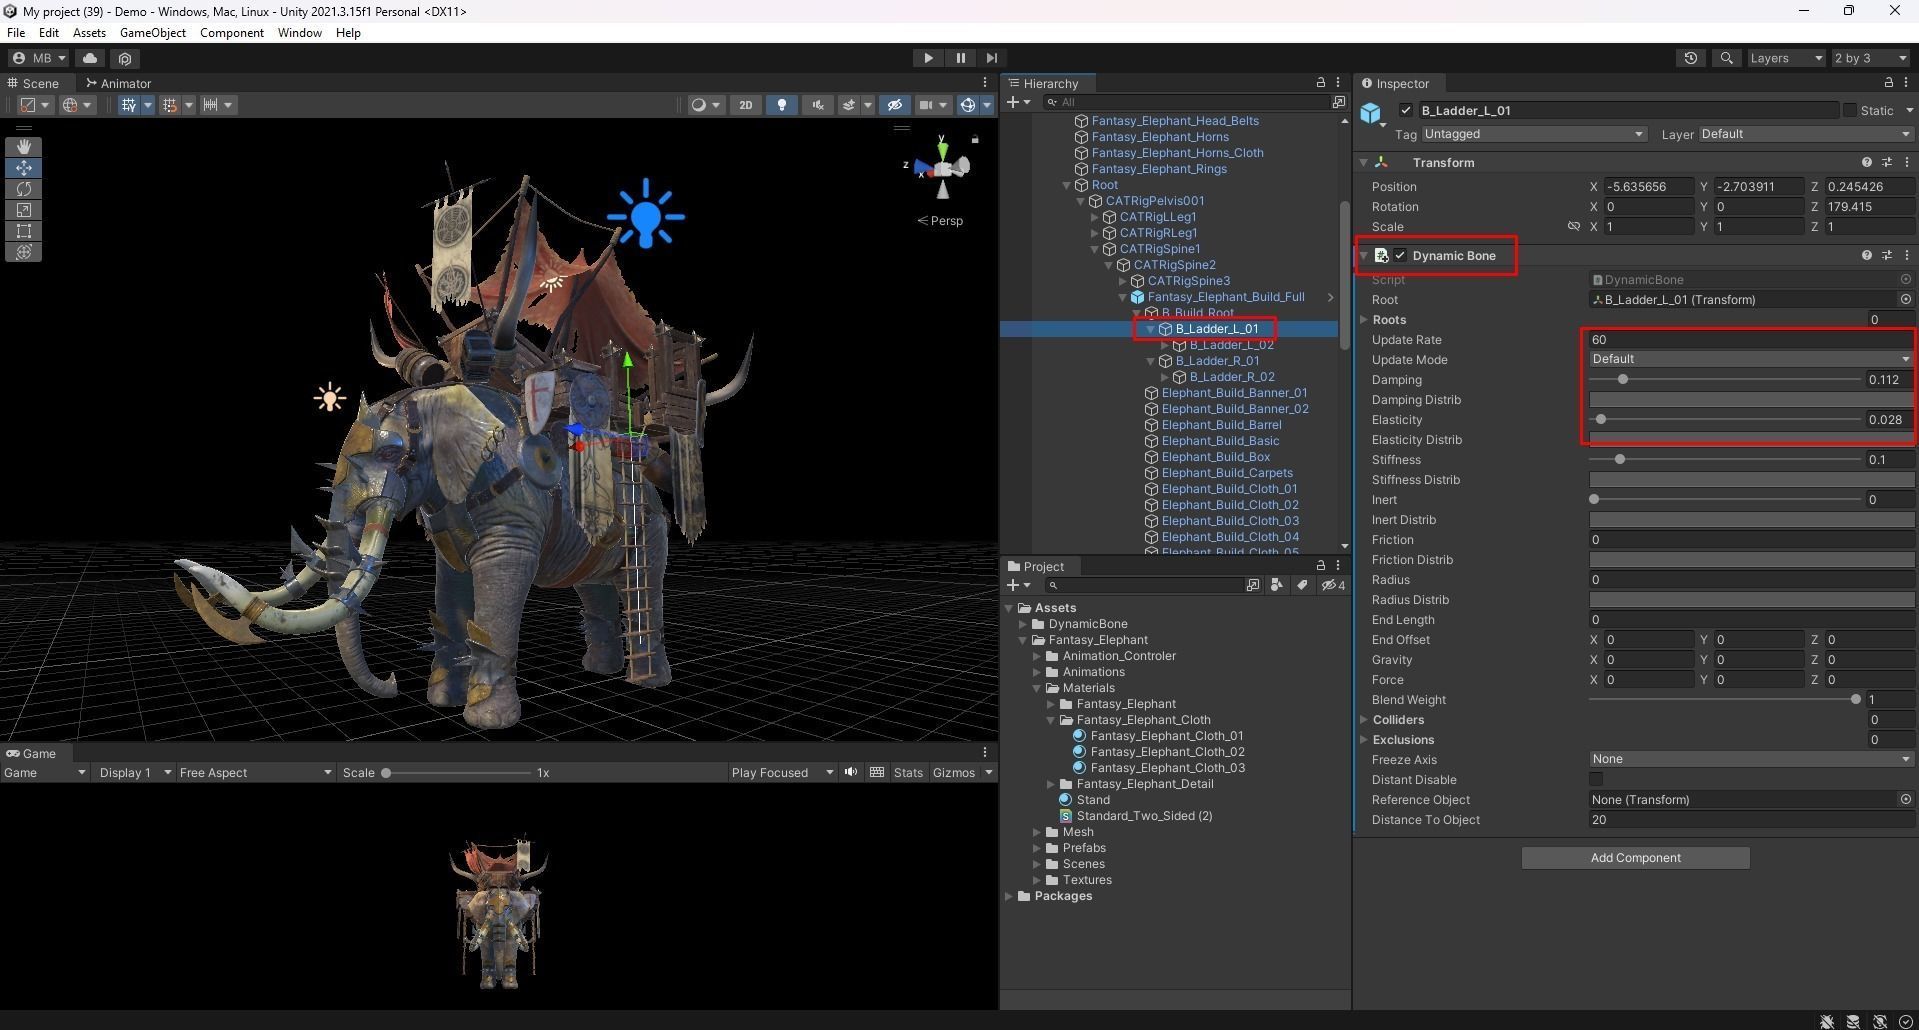Viewport: 1919px width, 1030px height.
Task: Click Project search by type icon
Action: click(x=1277, y=585)
